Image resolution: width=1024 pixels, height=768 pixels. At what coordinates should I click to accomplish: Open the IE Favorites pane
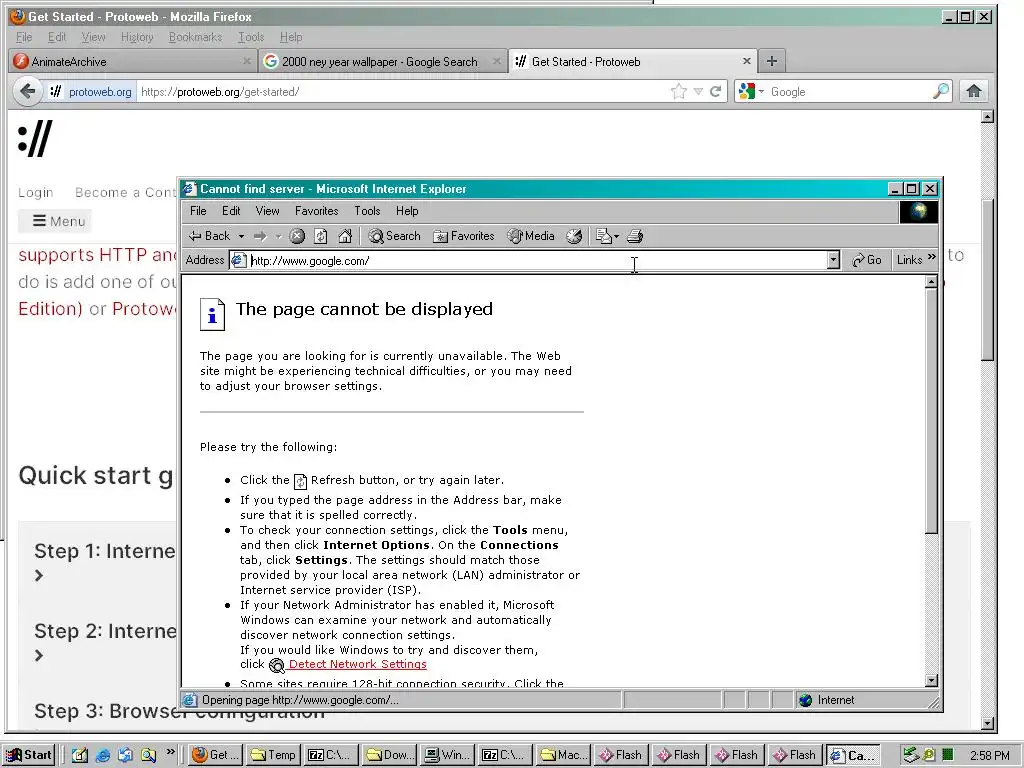pos(464,236)
